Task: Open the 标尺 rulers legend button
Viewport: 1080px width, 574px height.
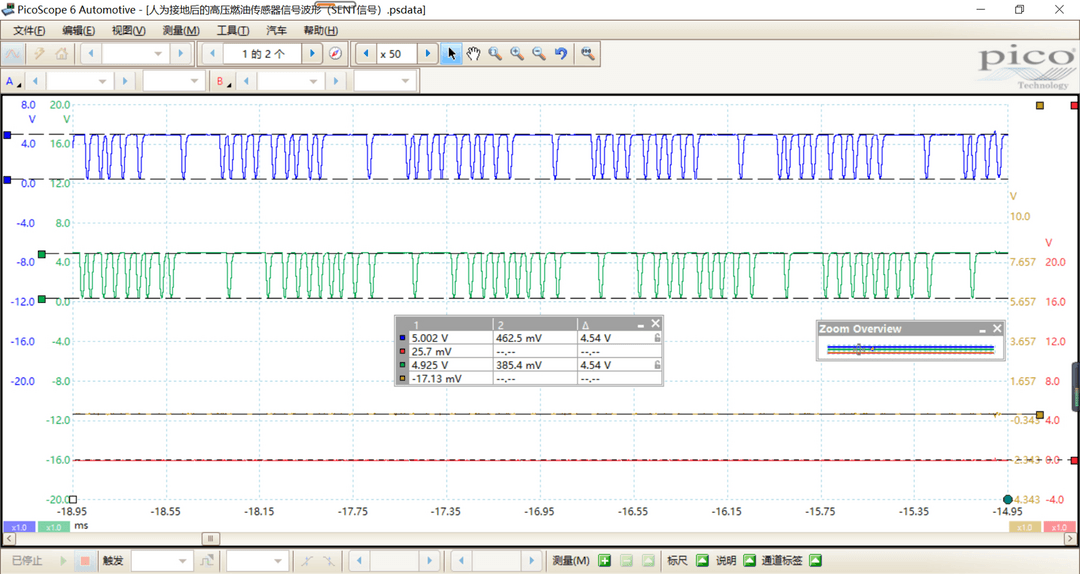Action: (702, 561)
